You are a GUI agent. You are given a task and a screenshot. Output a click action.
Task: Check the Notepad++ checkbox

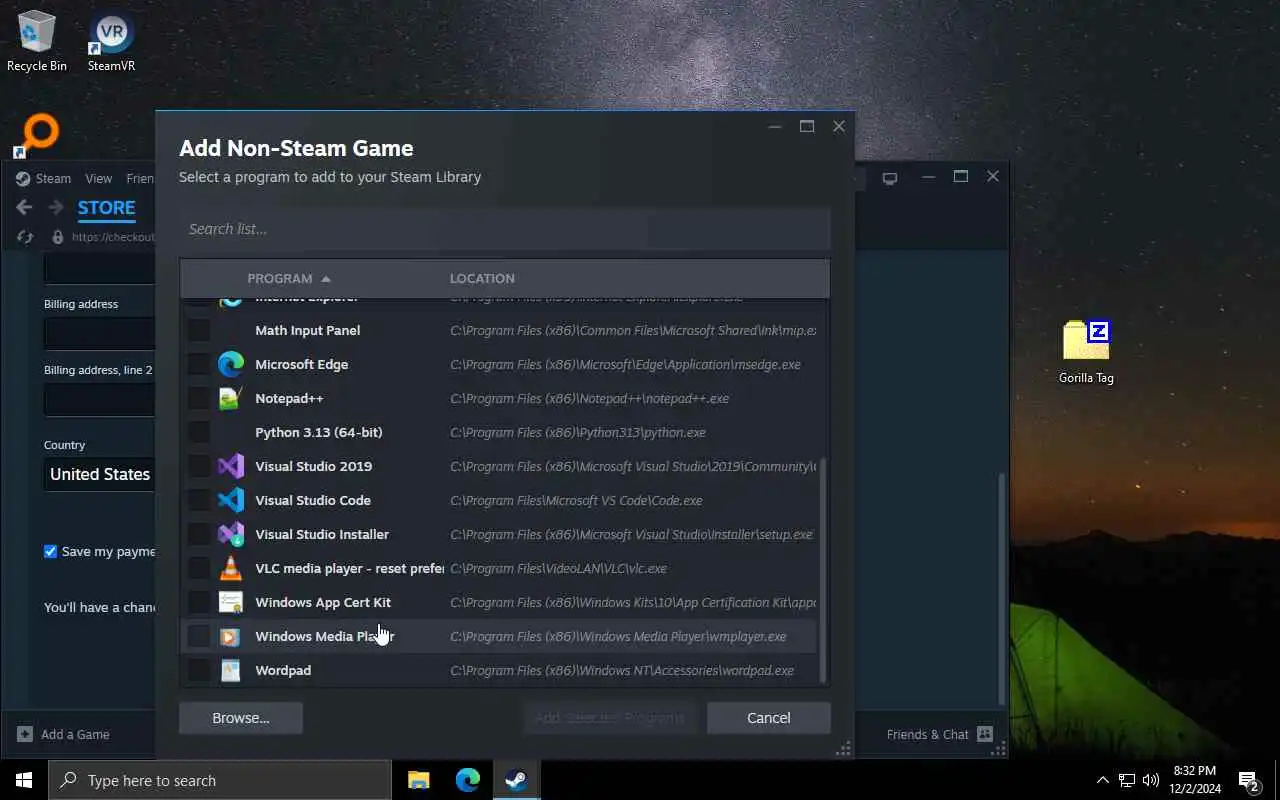click(x=199, y=398)
